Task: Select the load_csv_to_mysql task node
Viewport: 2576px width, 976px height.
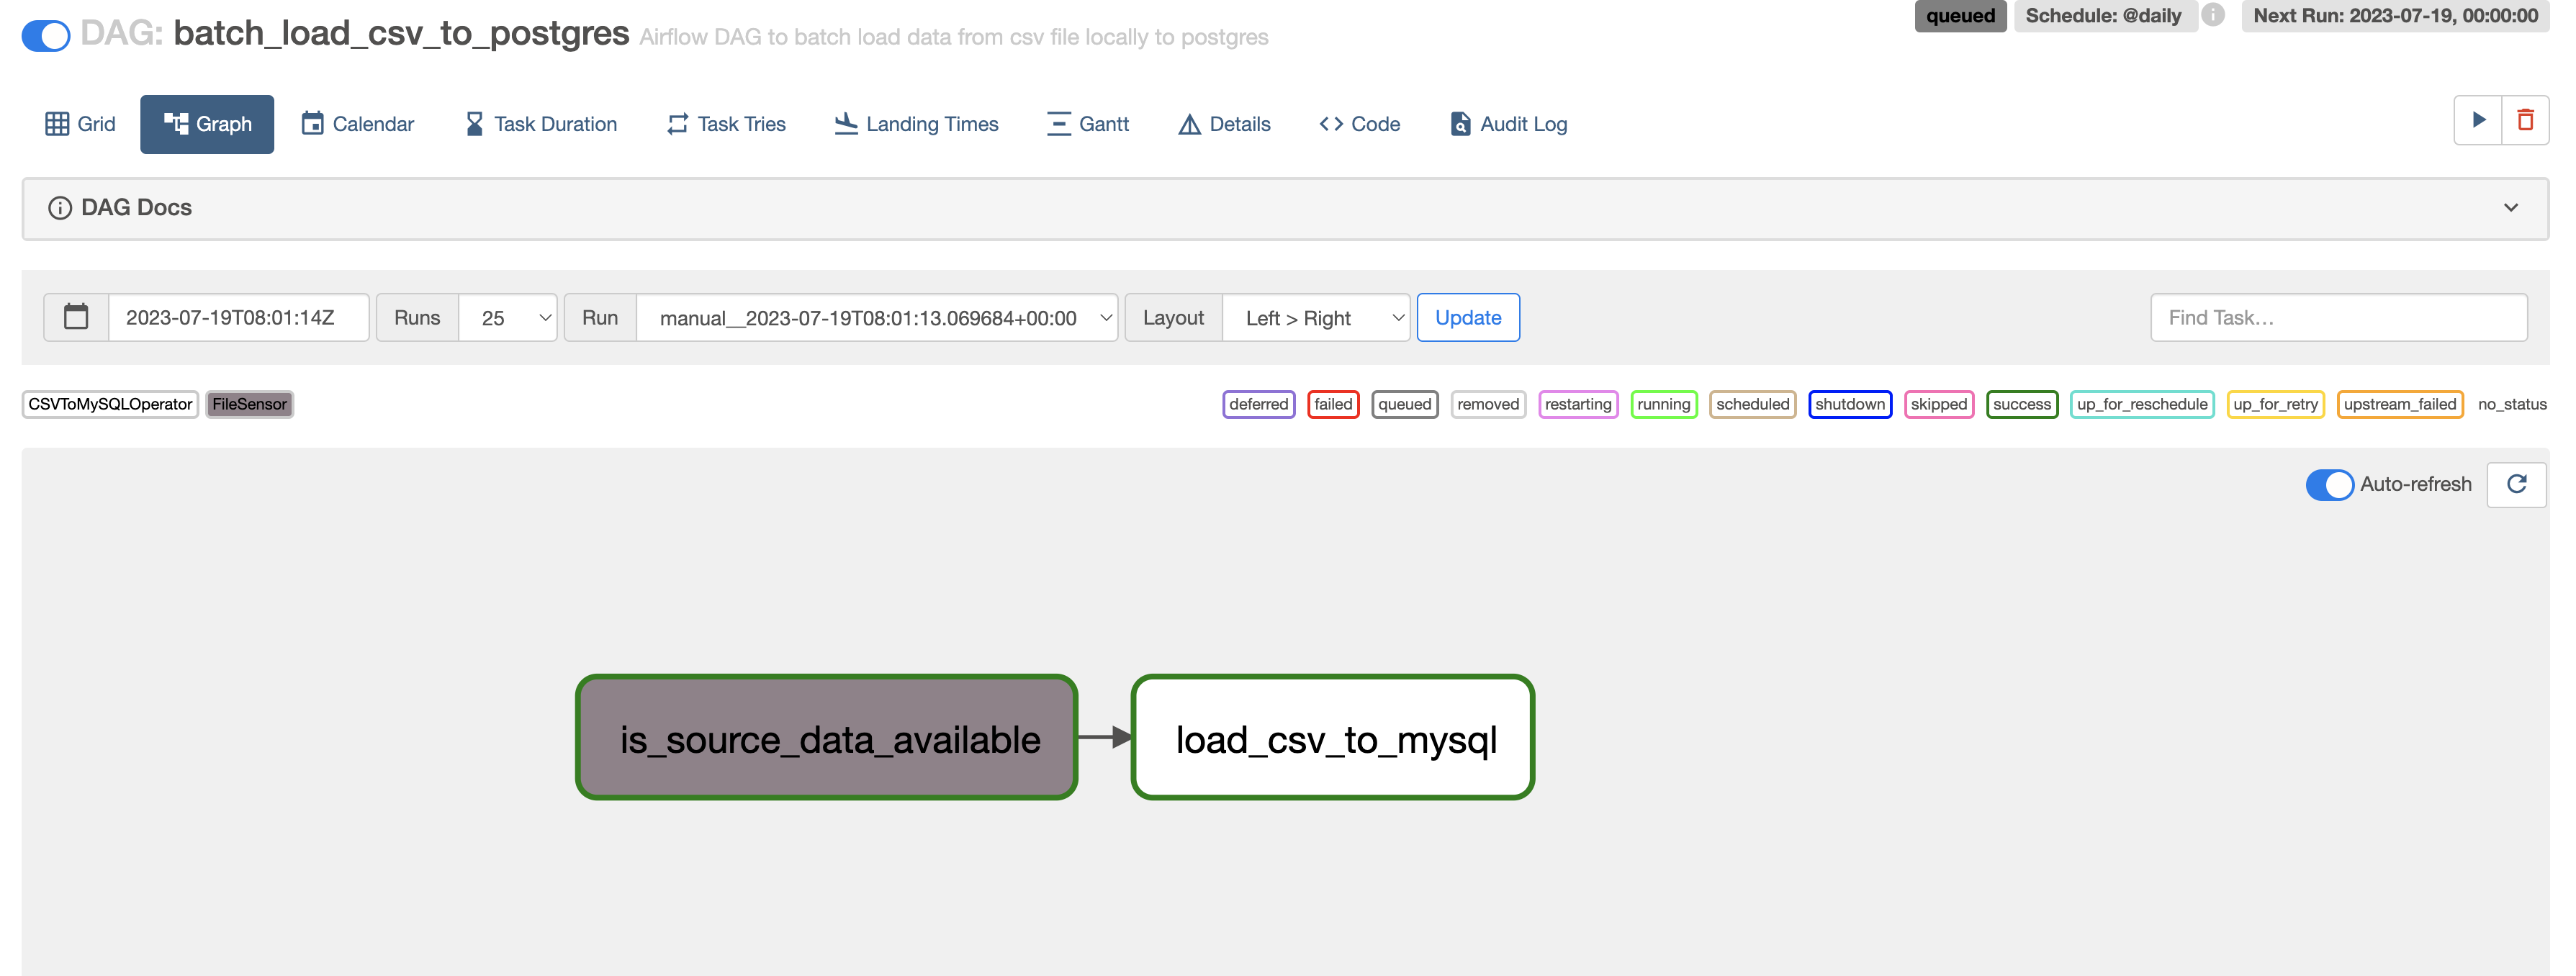Action: coord(1332,738)
